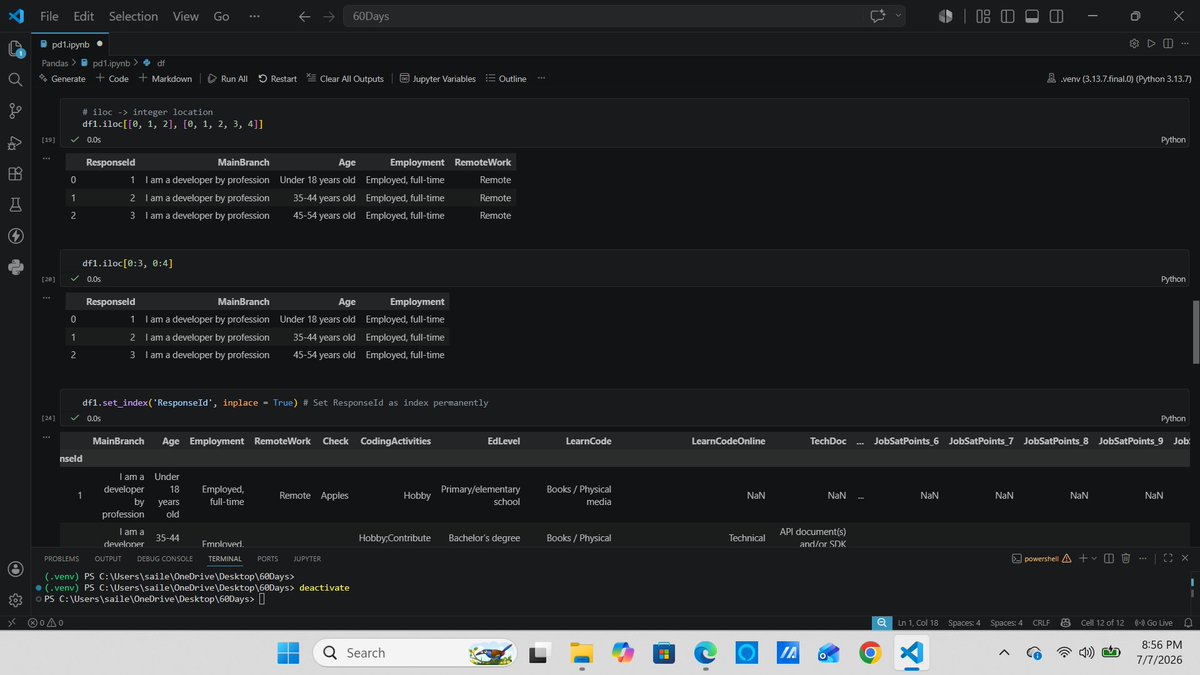
Task: Open the Copilot chat icon in title bar
Action: [879, 16]
